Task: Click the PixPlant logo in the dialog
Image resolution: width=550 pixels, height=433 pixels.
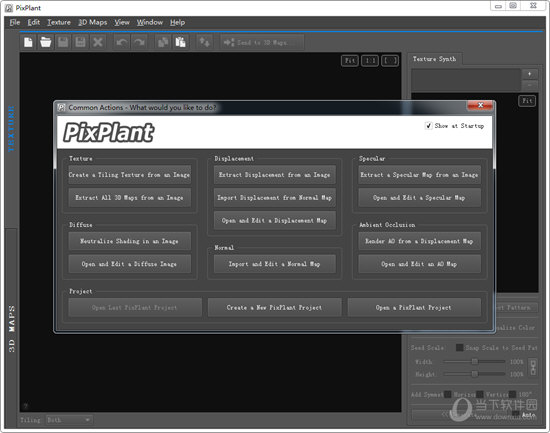Action: [108, 133]
